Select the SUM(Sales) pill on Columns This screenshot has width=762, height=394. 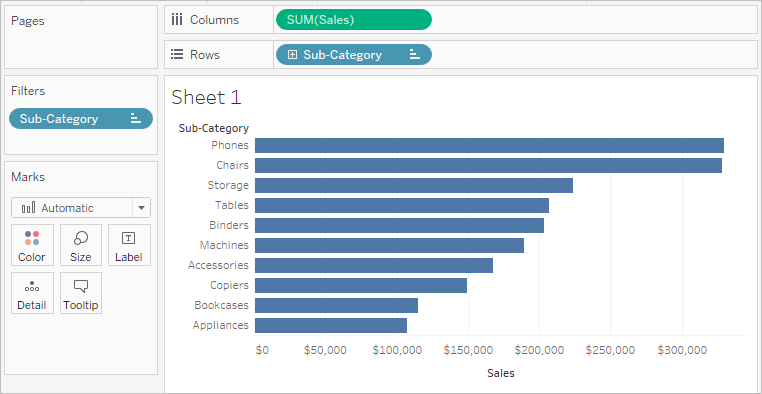354,20
